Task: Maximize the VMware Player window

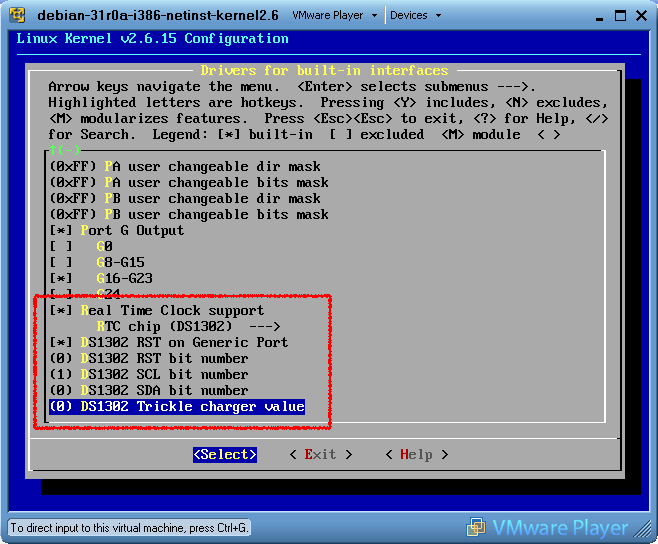Action: (x=620, y=16)
